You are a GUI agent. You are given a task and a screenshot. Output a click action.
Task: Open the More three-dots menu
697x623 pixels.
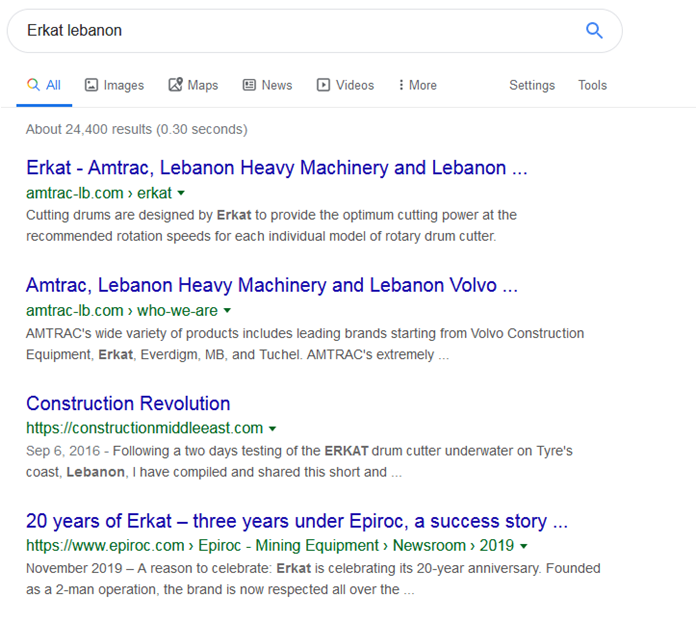401,85
